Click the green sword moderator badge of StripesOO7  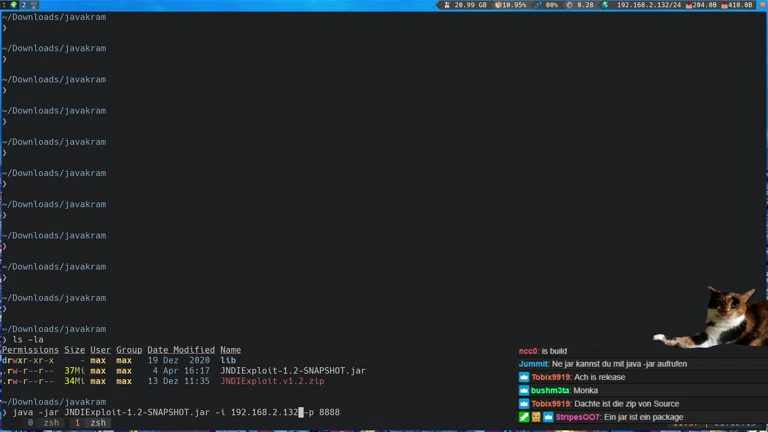coord(524,417)
